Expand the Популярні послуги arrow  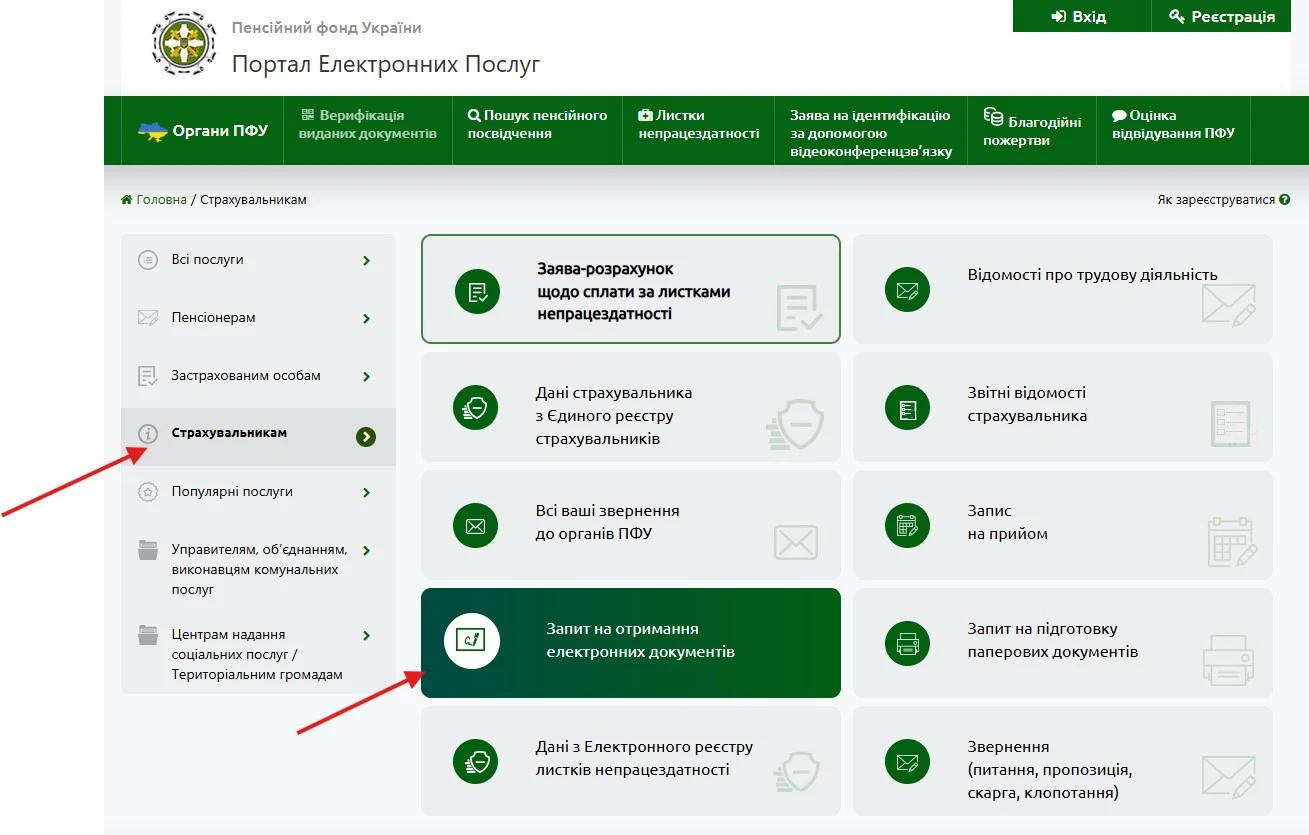coord(366,493)
